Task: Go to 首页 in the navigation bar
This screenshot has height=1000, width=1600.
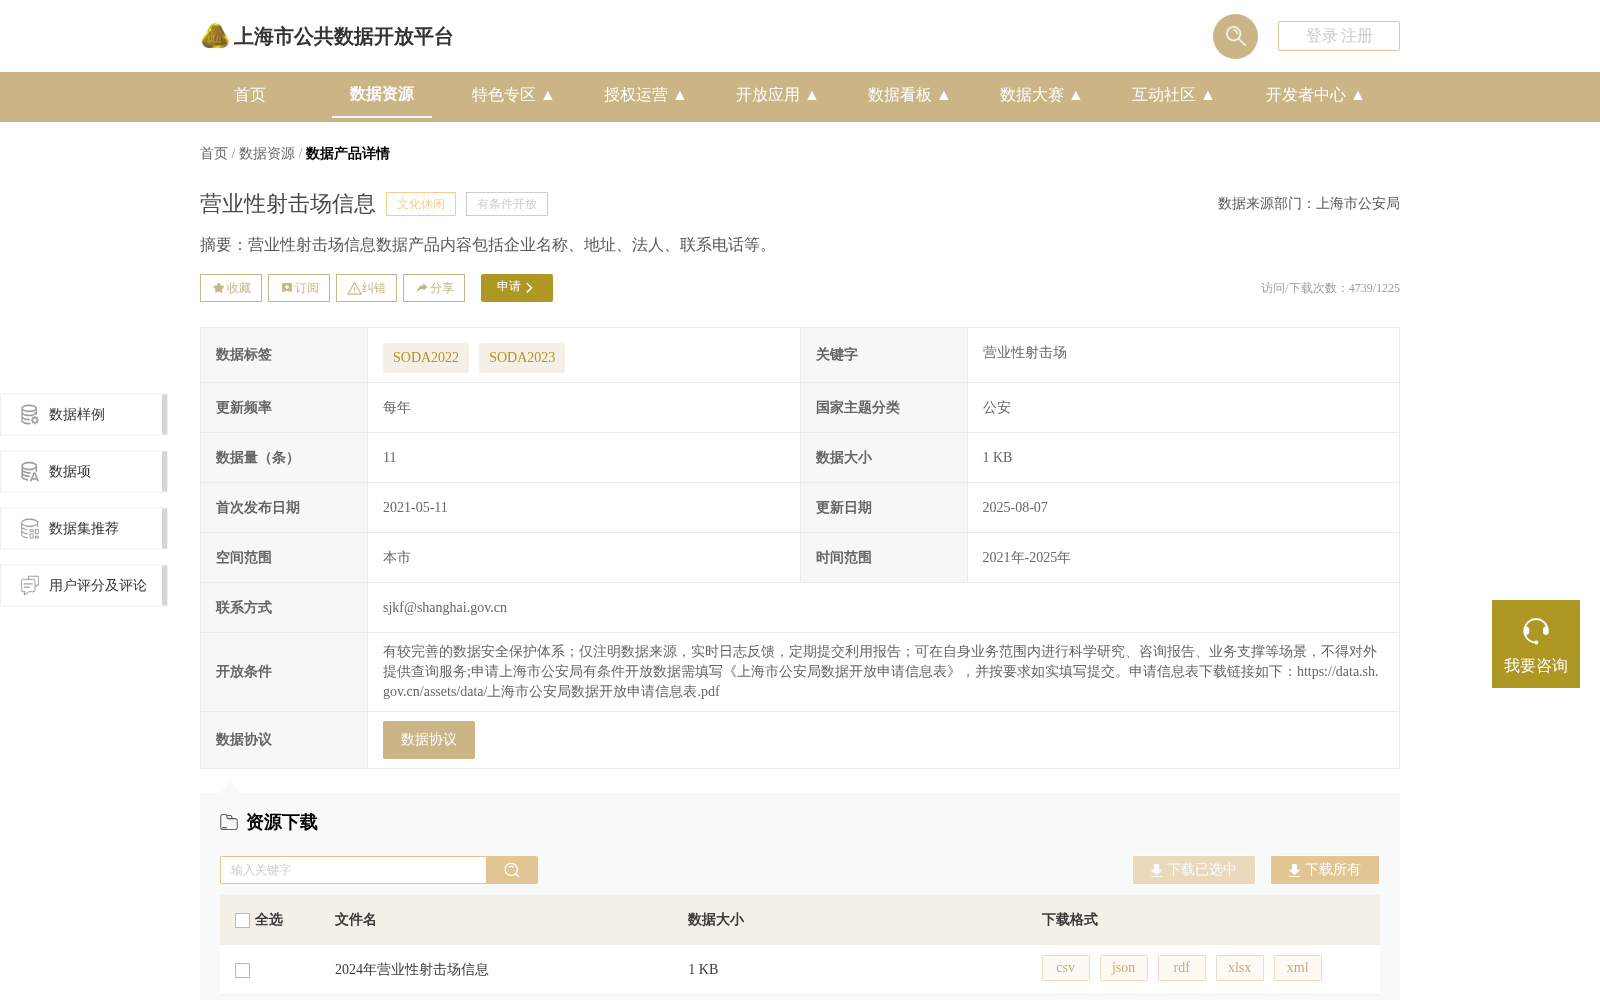Action: click(x=250, y=95)
